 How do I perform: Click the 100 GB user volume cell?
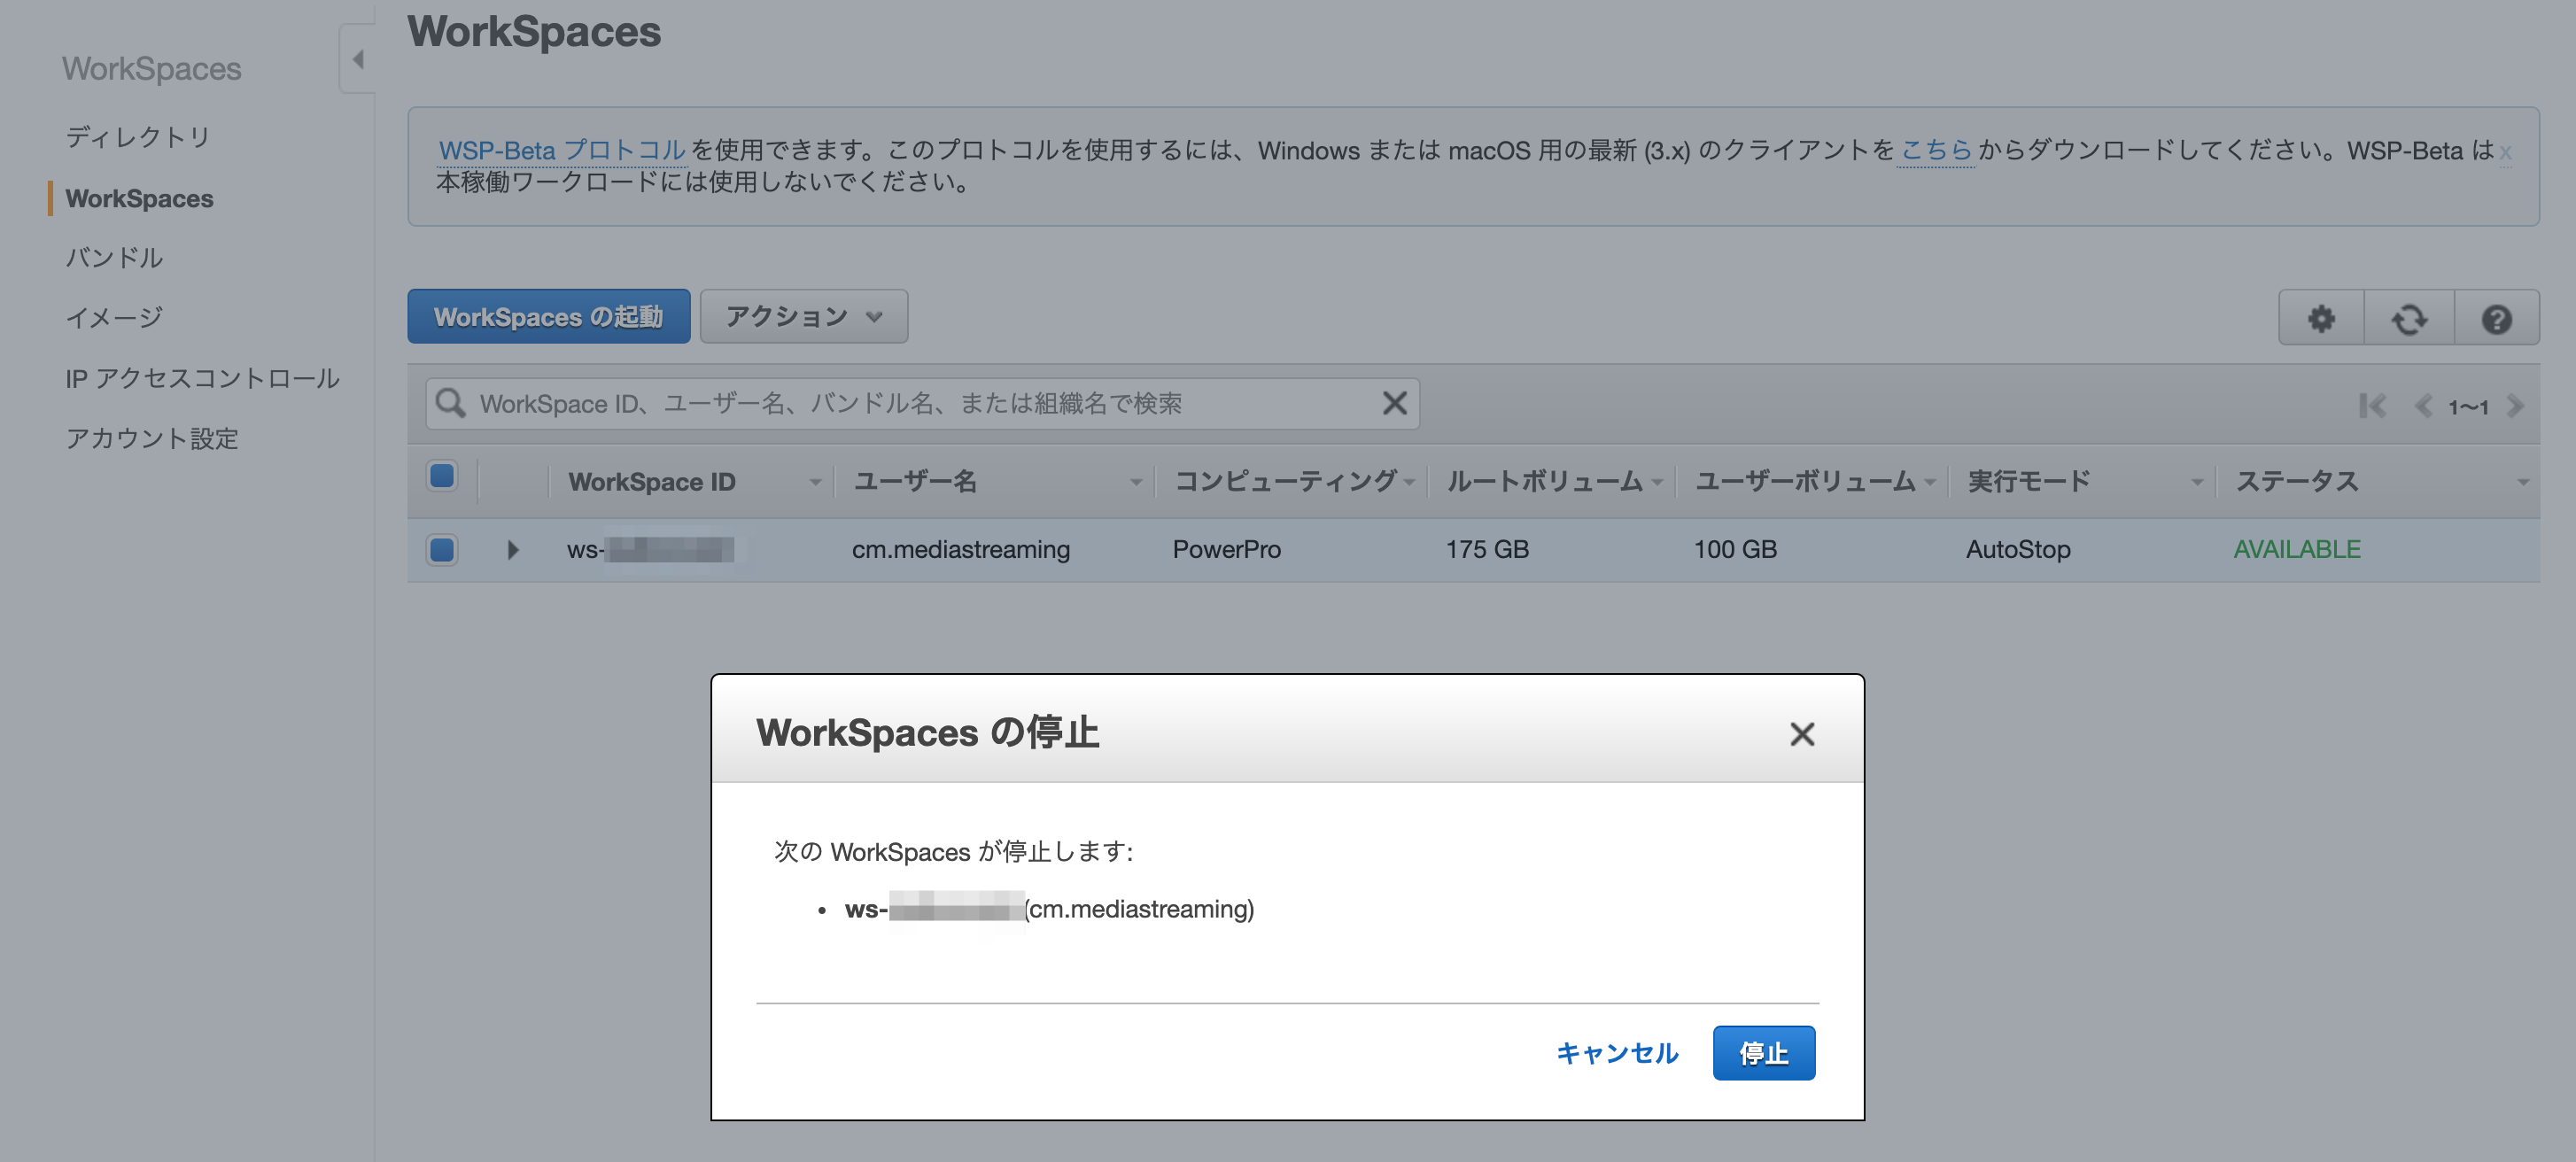pos(1735,549)
